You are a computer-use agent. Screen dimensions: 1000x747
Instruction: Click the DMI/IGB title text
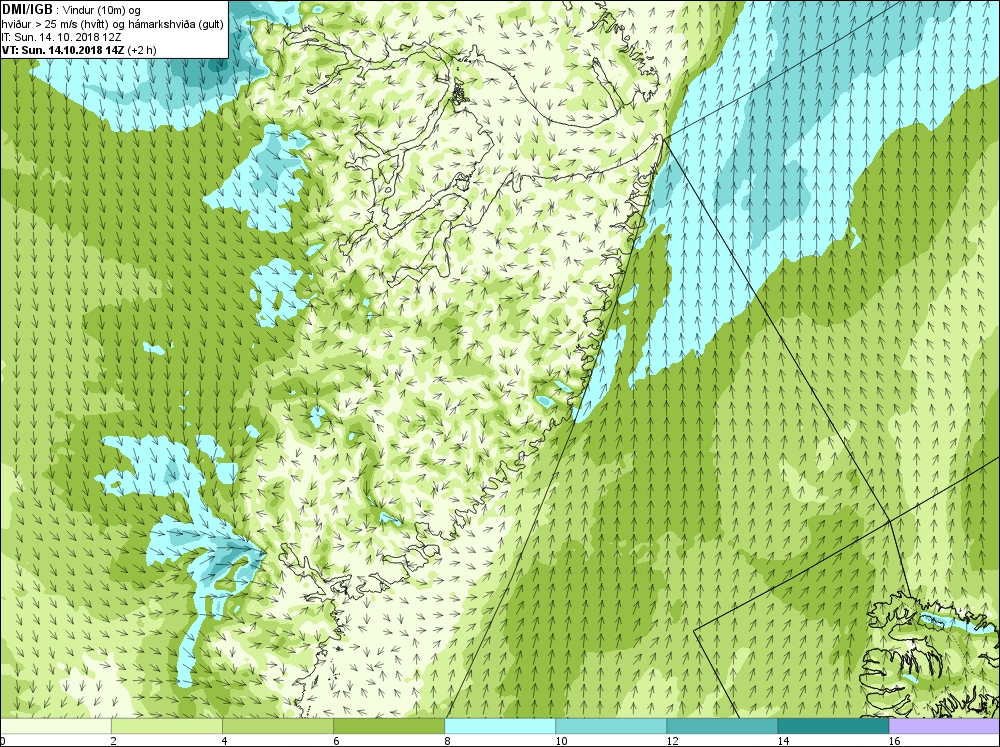click(27, 10)
